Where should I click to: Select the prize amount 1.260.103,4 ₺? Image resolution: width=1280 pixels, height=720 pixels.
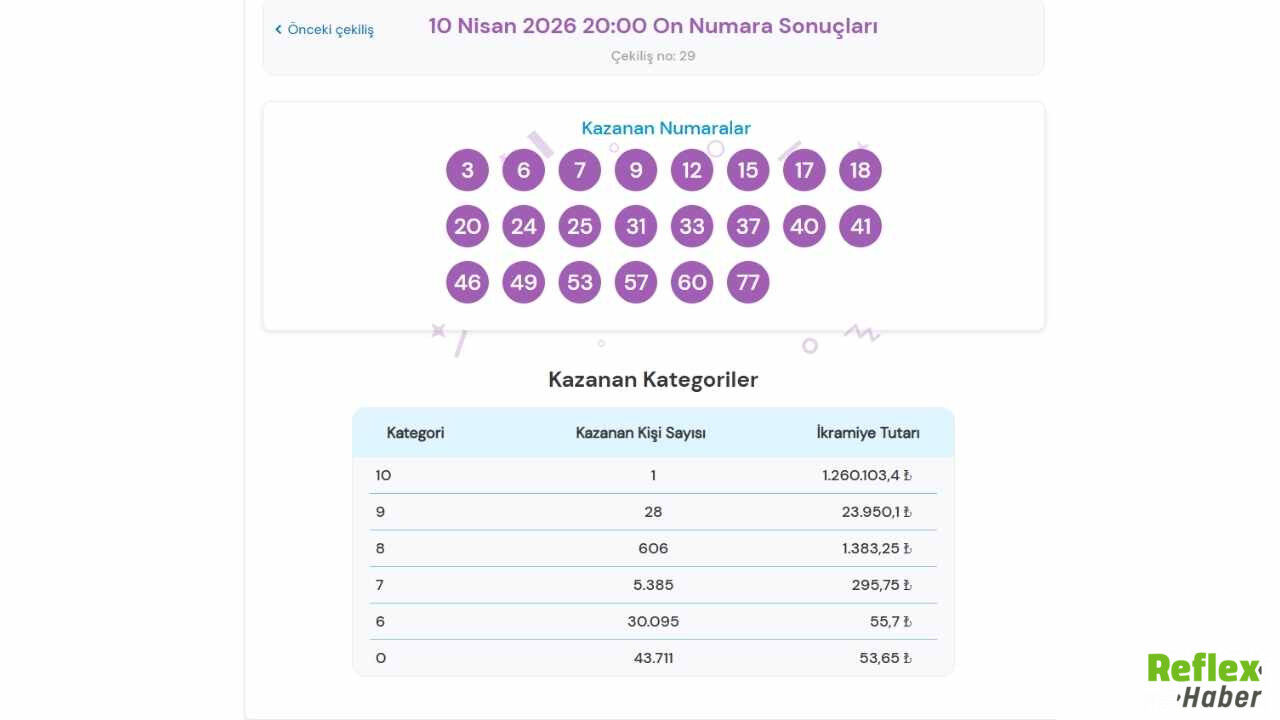866,475
